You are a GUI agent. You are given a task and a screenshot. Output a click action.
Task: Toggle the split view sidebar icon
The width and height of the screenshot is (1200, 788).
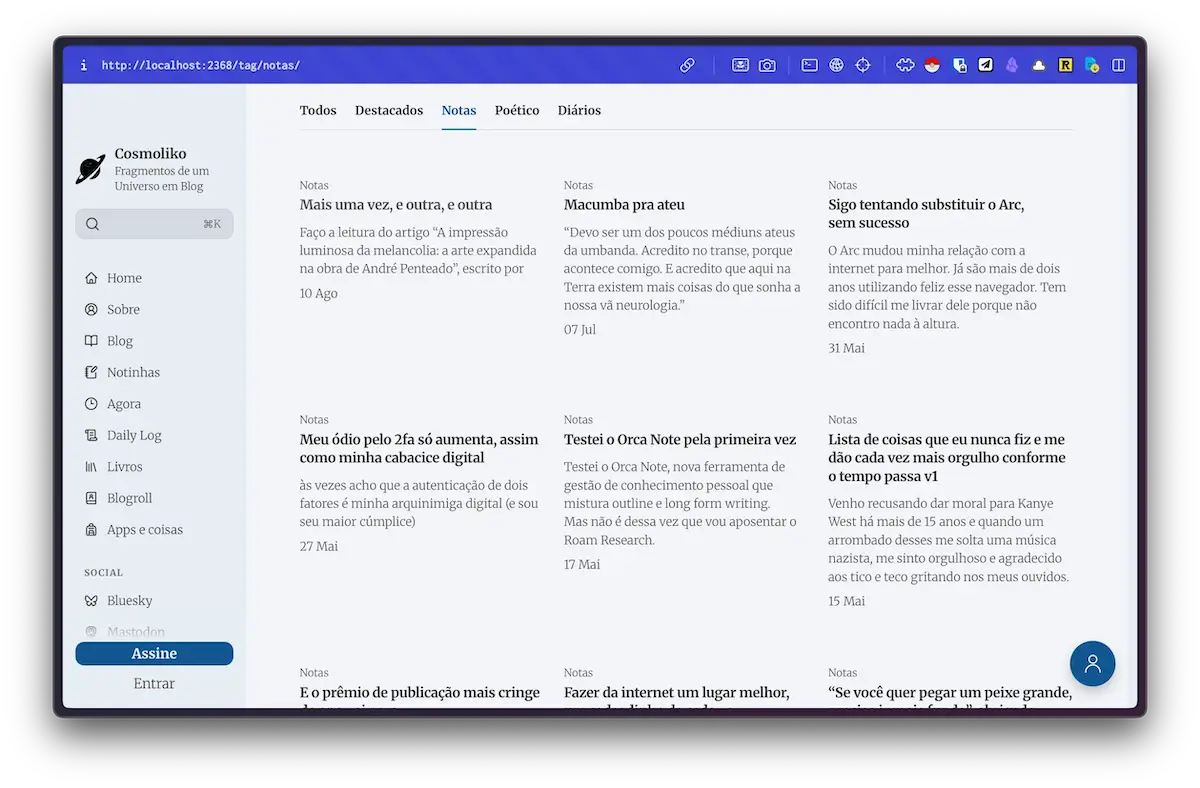point(1119,65)
